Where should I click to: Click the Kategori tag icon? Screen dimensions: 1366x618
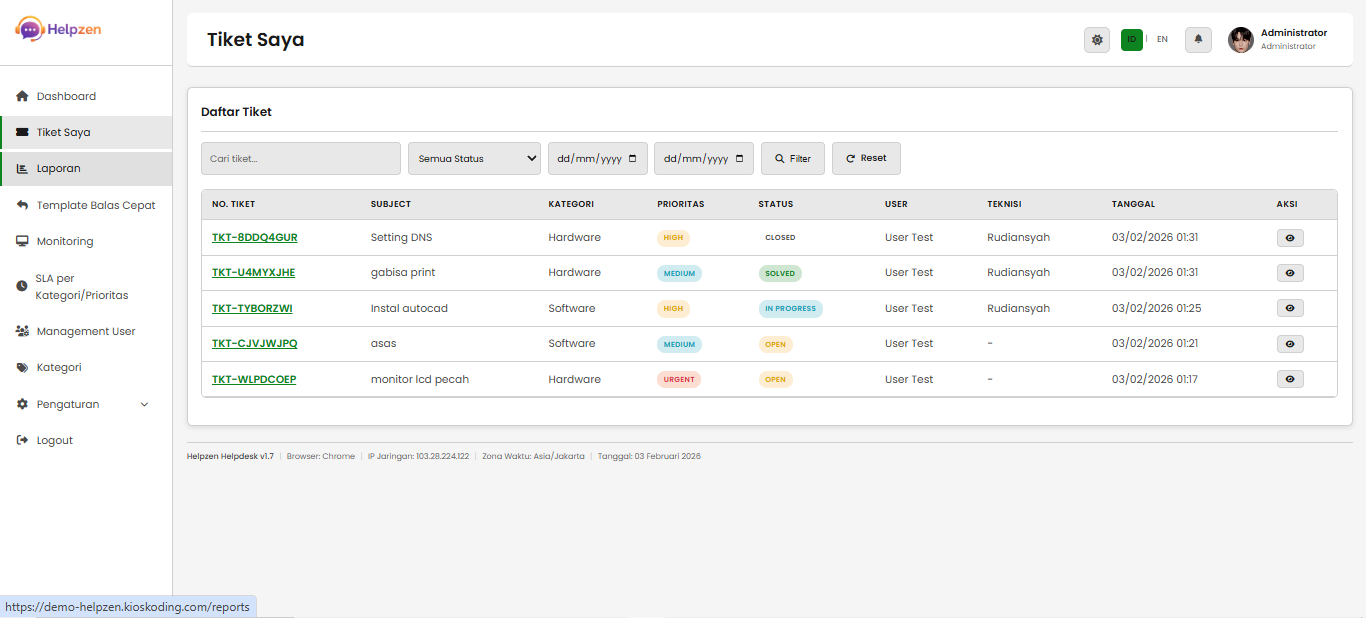click(x=24, y=367)
